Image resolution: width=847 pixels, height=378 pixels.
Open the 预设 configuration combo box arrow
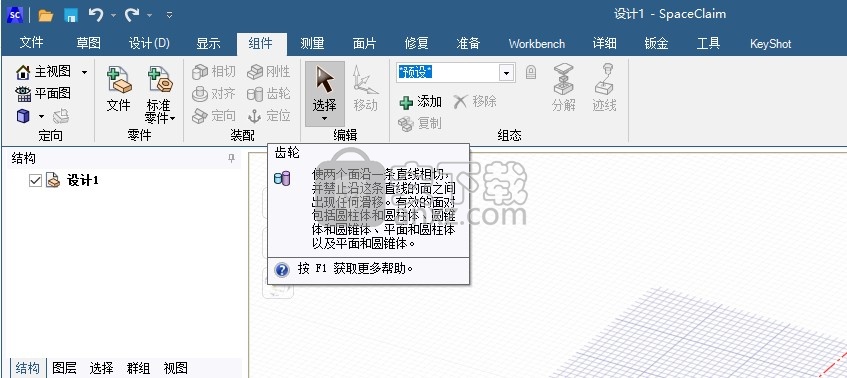[507, 72]
